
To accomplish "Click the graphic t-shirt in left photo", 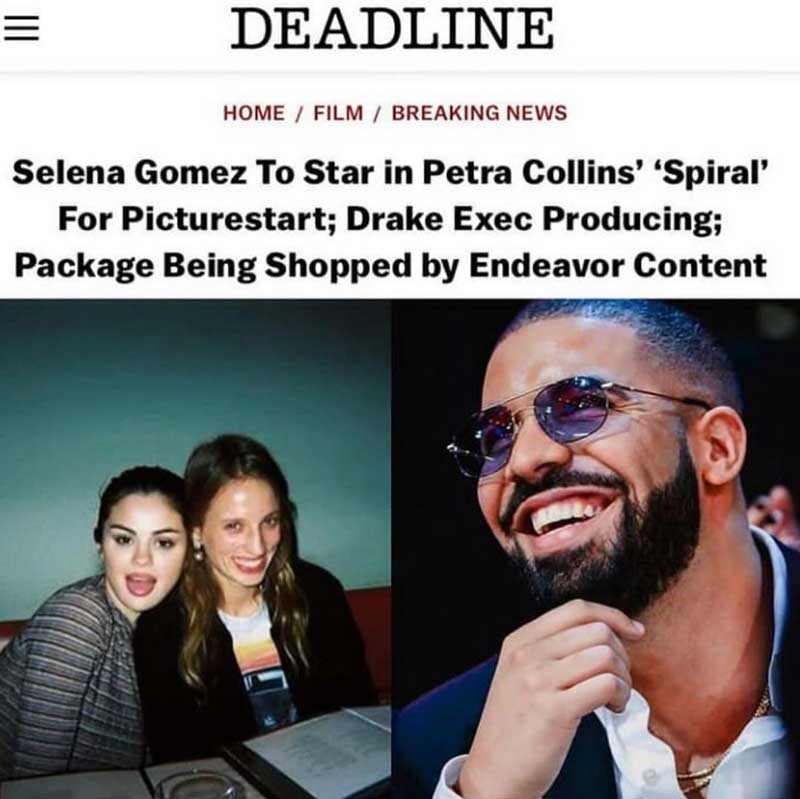I will 259,663.
